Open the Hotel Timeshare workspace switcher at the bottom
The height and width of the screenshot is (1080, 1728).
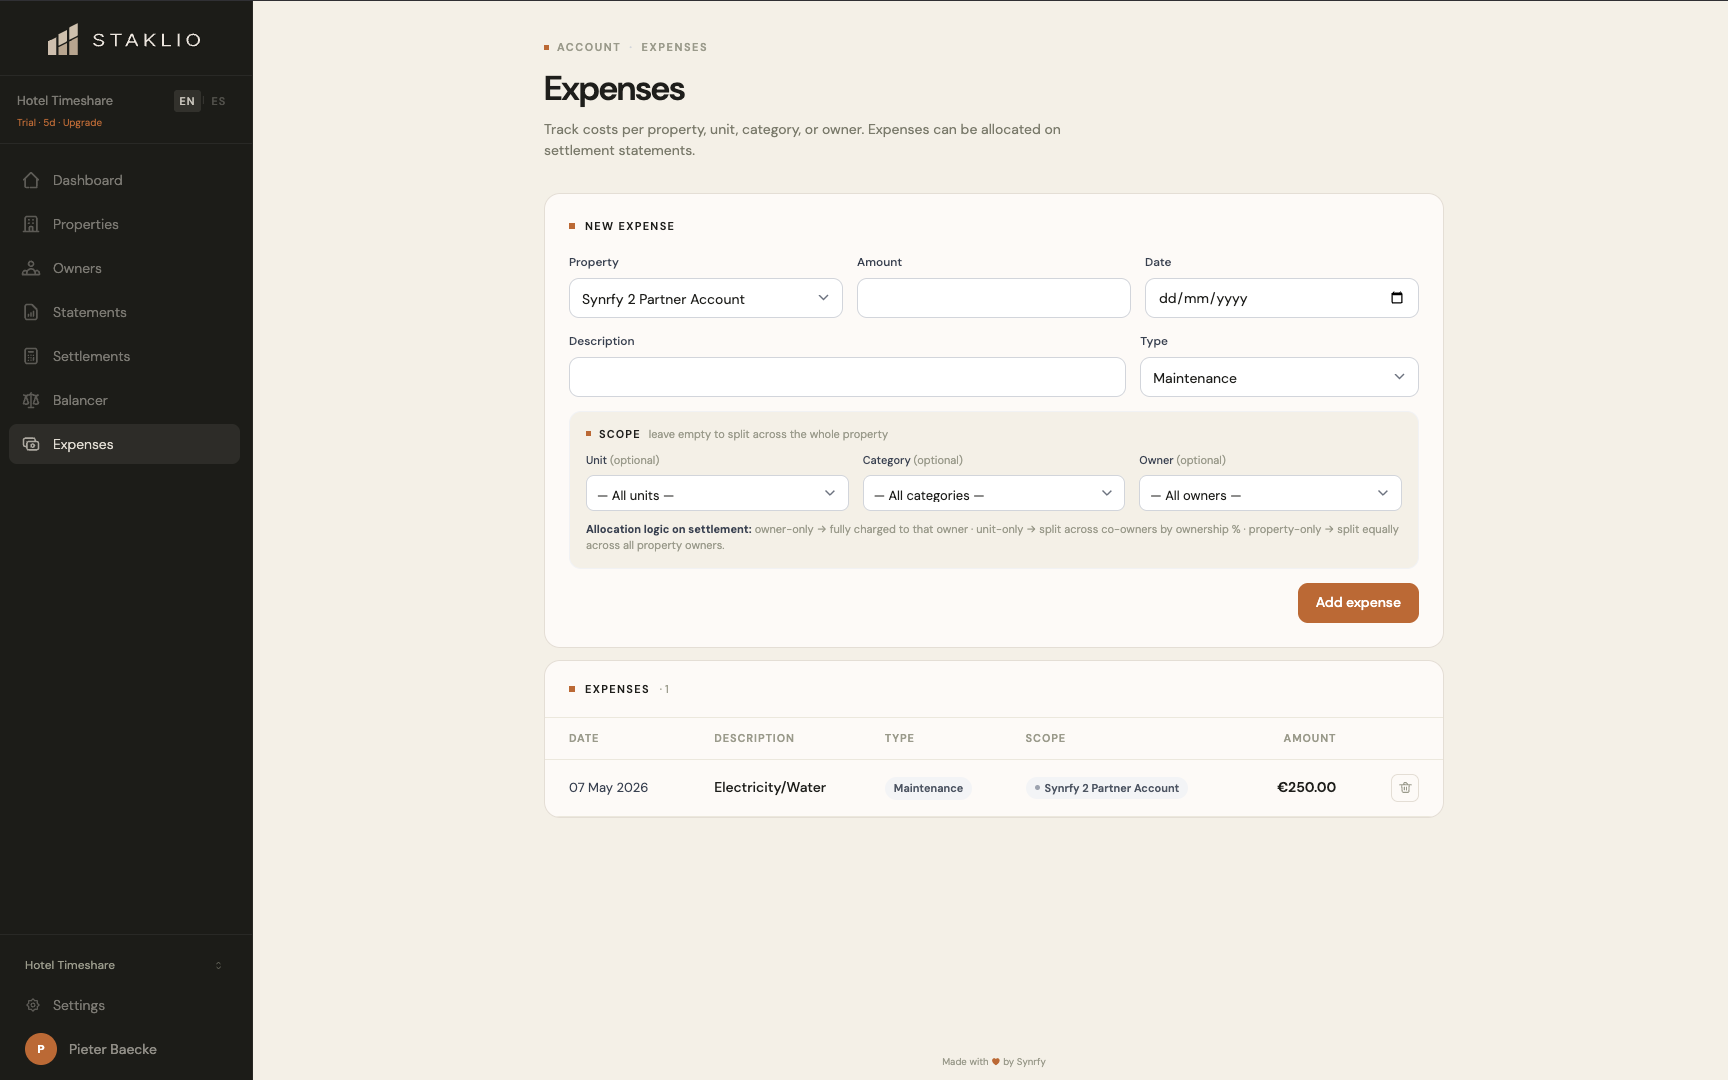124,965
